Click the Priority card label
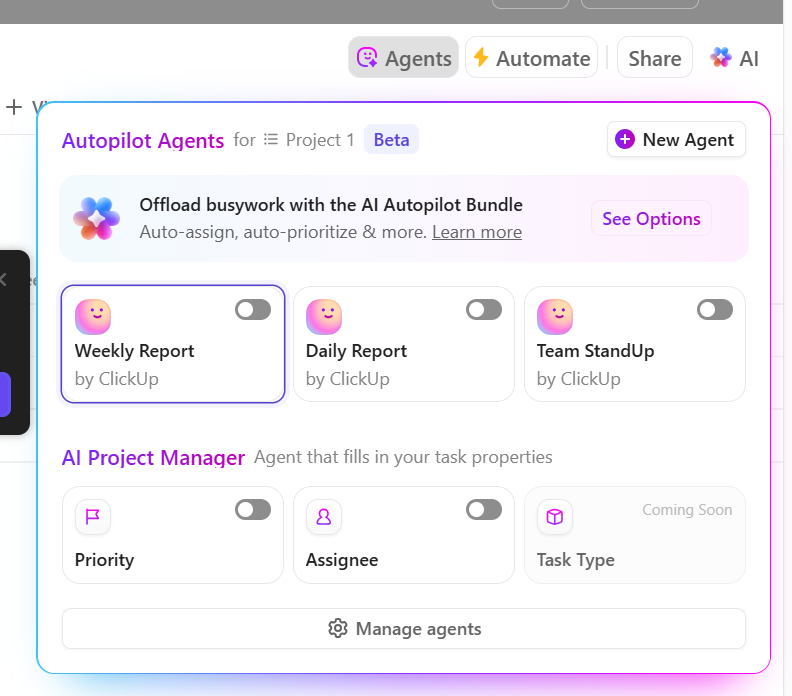The width and height of the screenshot is (792, 696). click(x=105, y=560)
